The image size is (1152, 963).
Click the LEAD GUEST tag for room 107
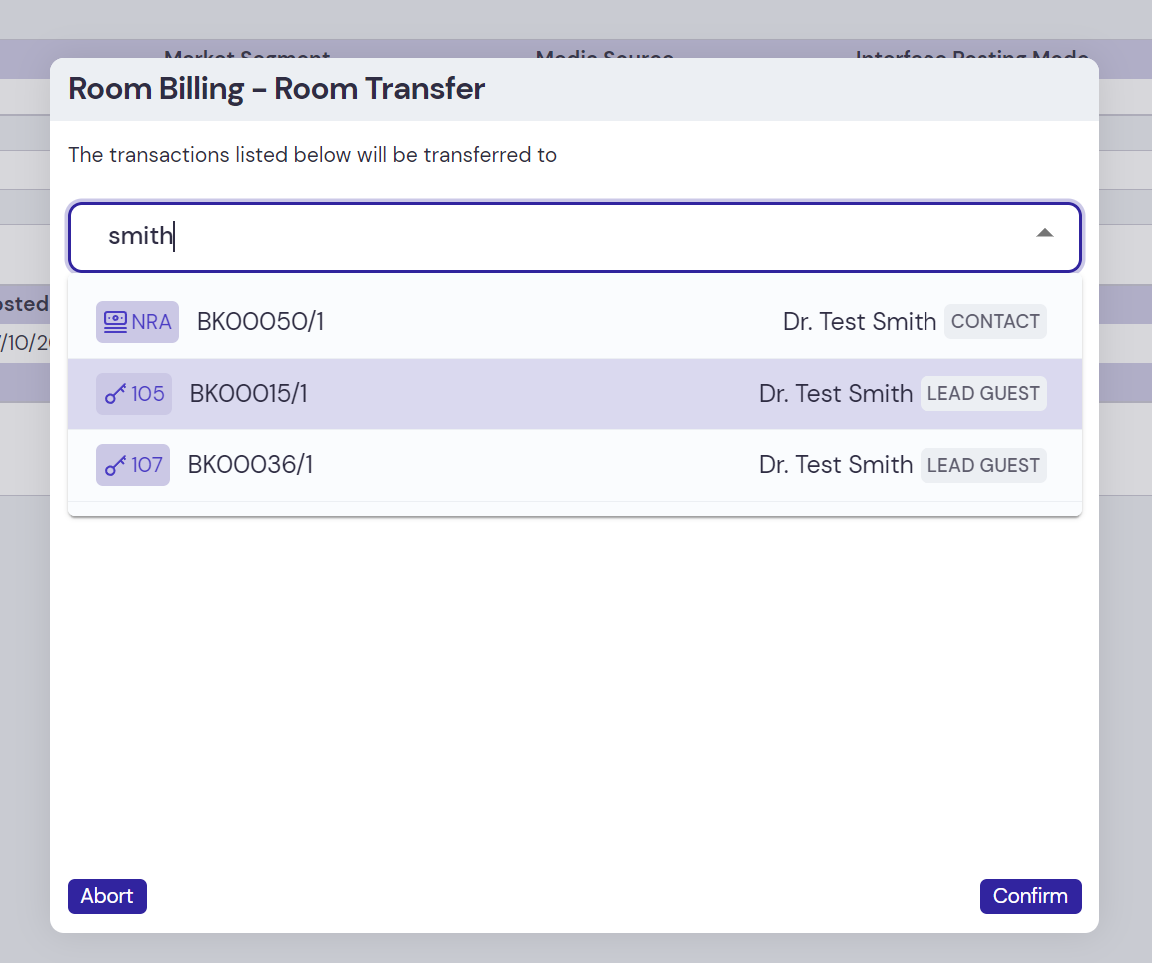982,466
